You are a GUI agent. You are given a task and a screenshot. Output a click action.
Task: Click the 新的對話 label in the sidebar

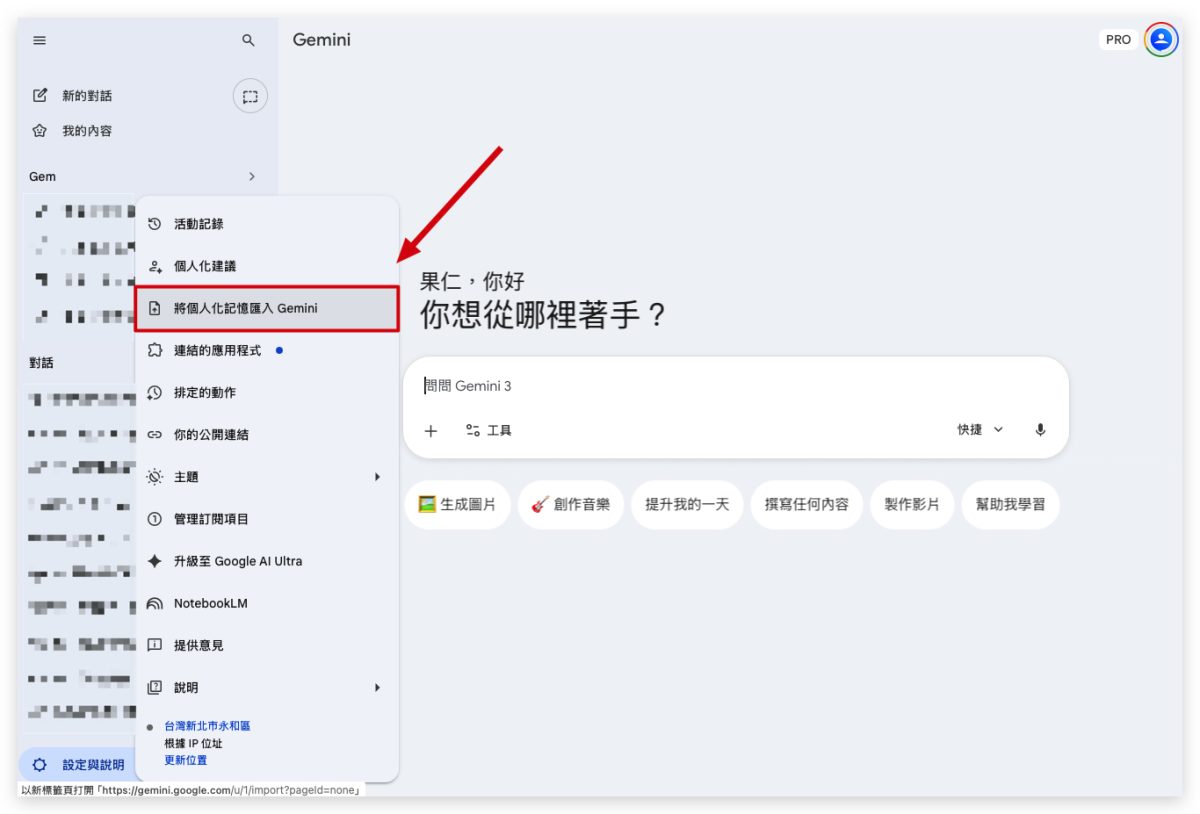point(87,96)
